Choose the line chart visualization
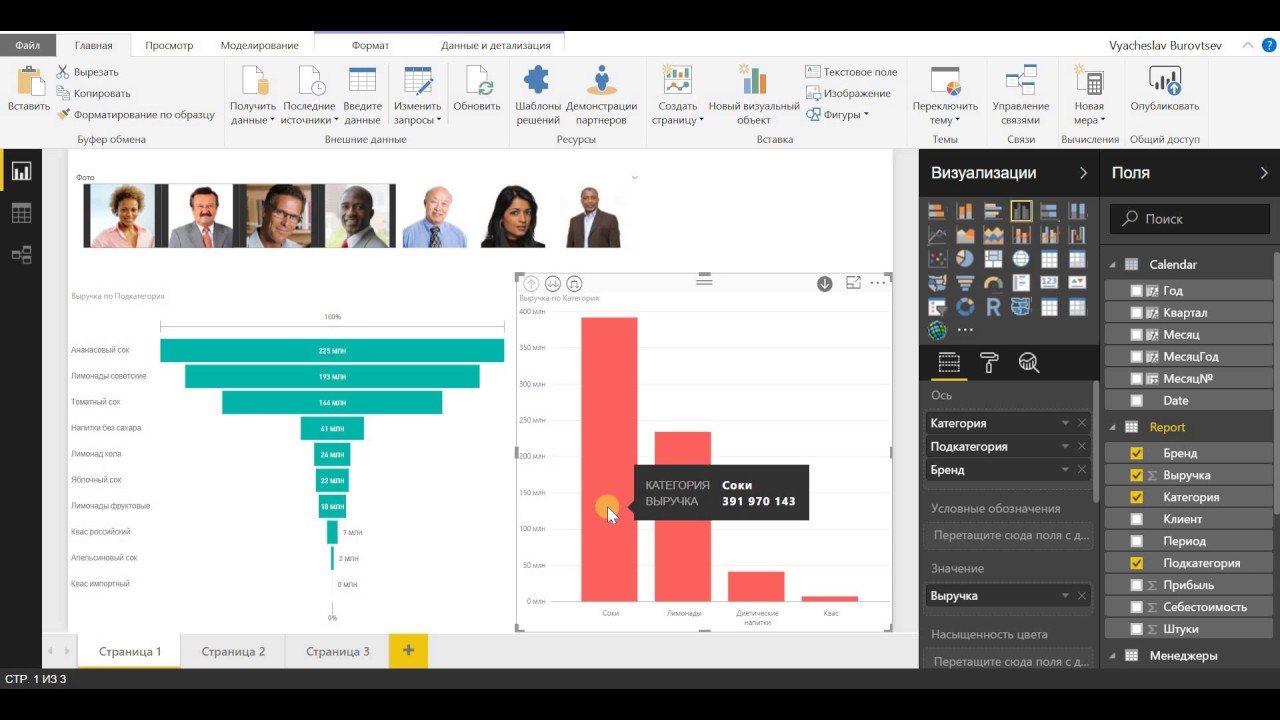 (937, 235)
